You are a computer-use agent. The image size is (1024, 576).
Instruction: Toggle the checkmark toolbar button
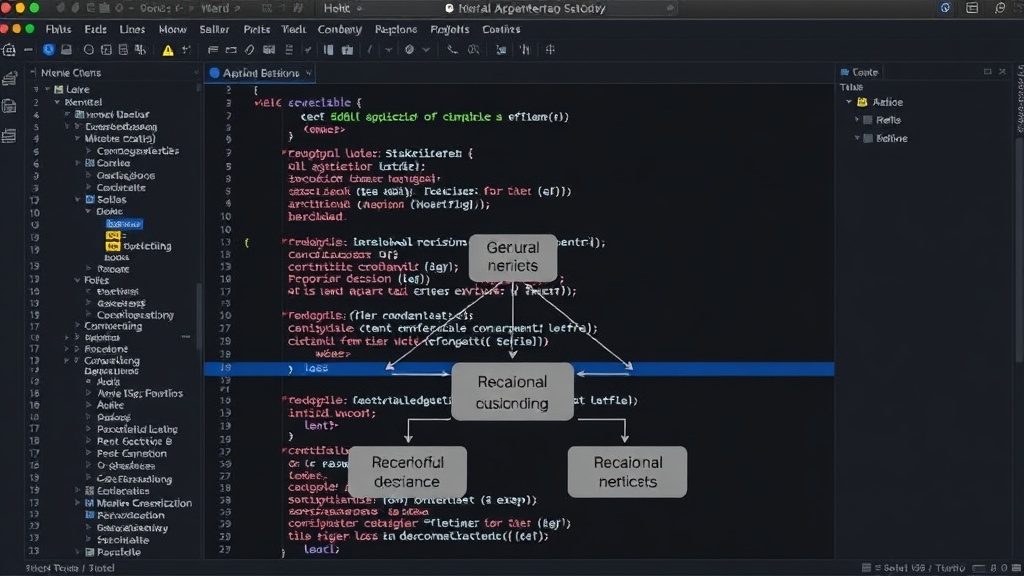pos(308,50)
